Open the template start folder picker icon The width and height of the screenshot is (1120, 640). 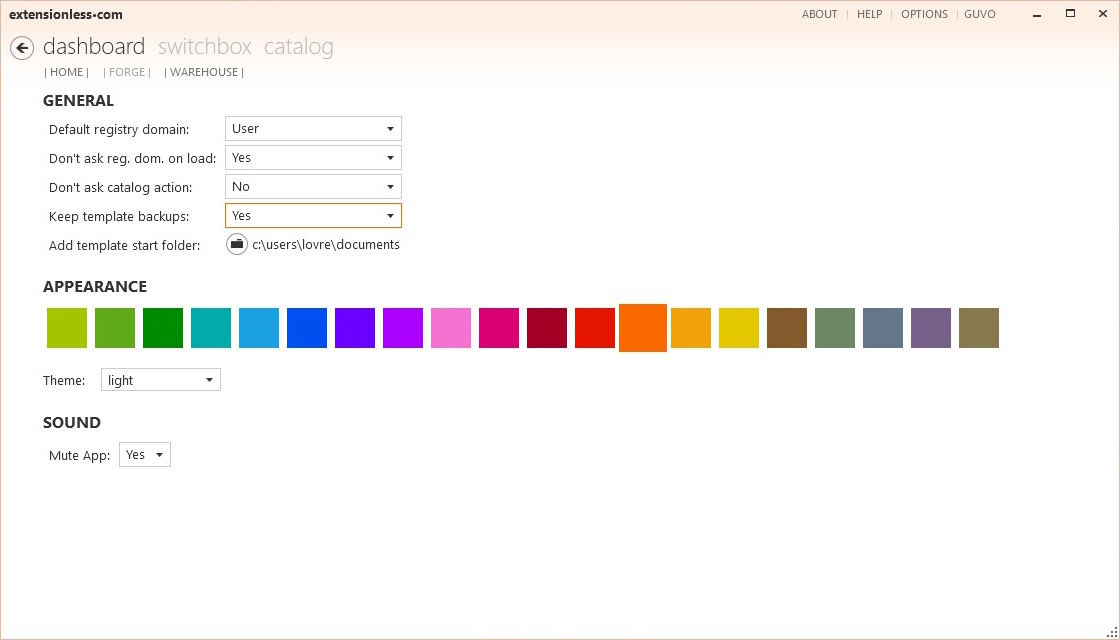(x=237, y=244)
